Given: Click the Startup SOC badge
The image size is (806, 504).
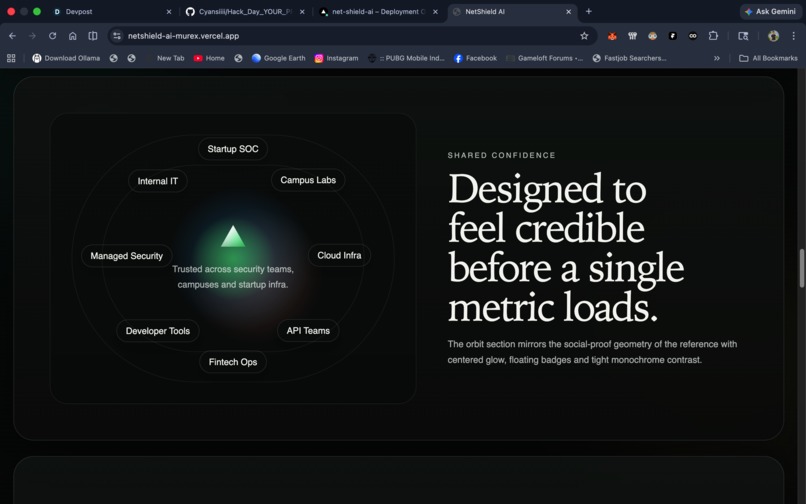Looking at the screenshot, I should pos(233,149).
